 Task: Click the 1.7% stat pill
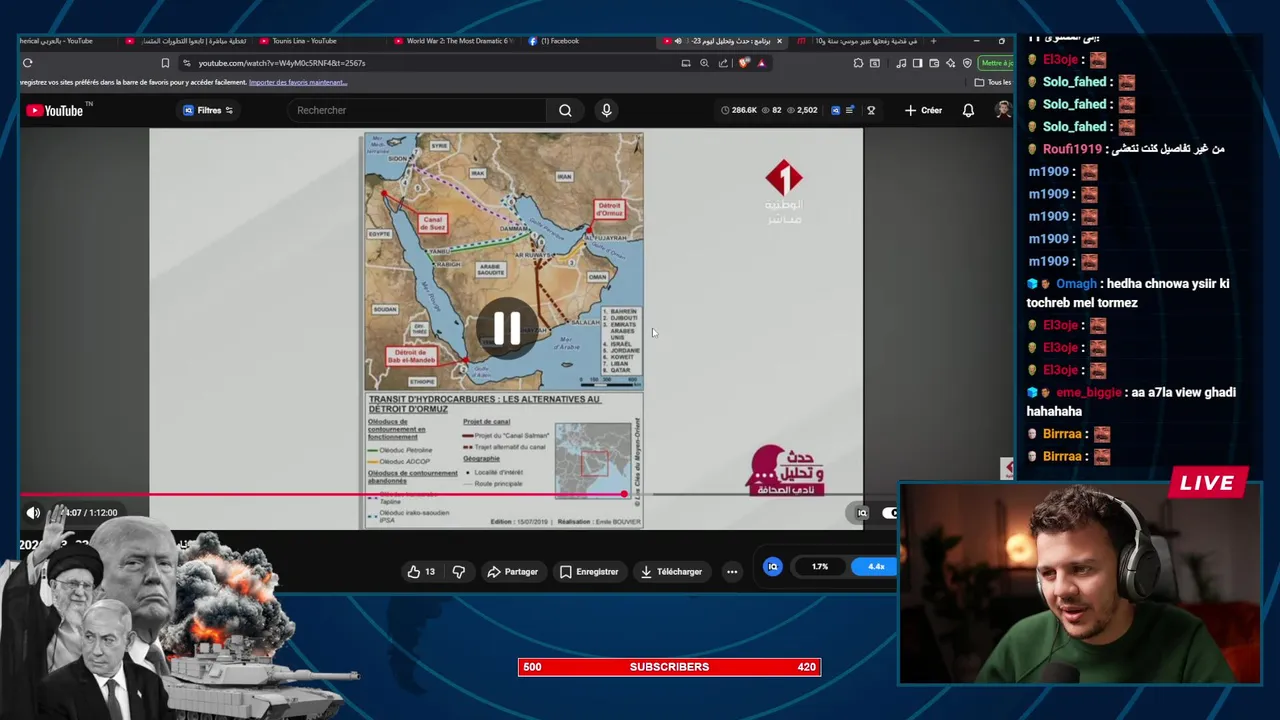coord(820,567)
